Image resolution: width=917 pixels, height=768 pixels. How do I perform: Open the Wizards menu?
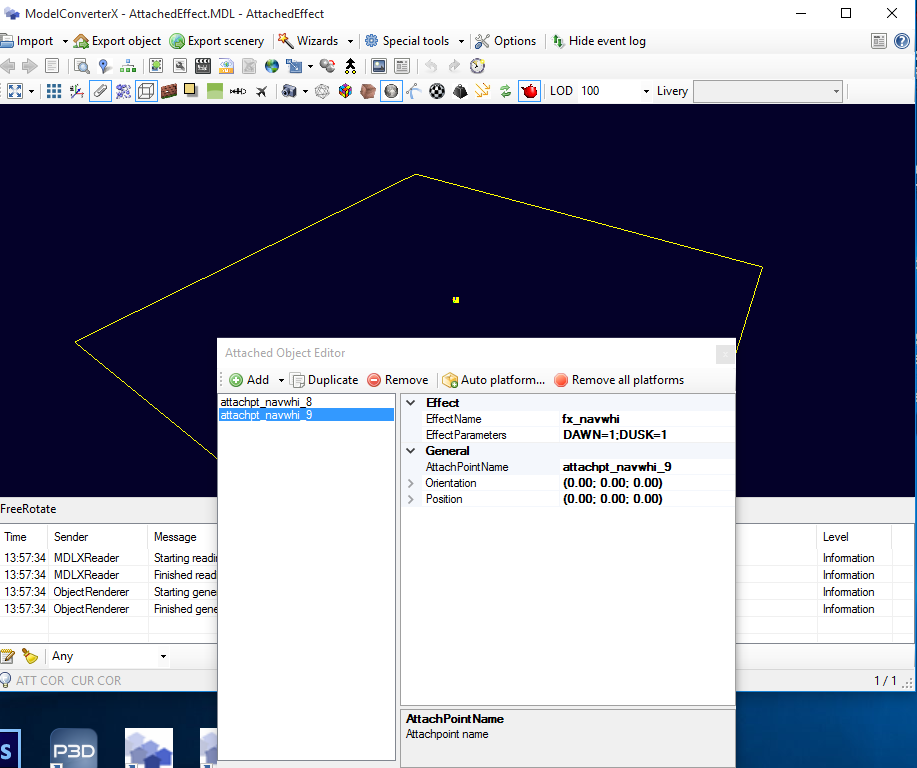(x=316, y=41)
